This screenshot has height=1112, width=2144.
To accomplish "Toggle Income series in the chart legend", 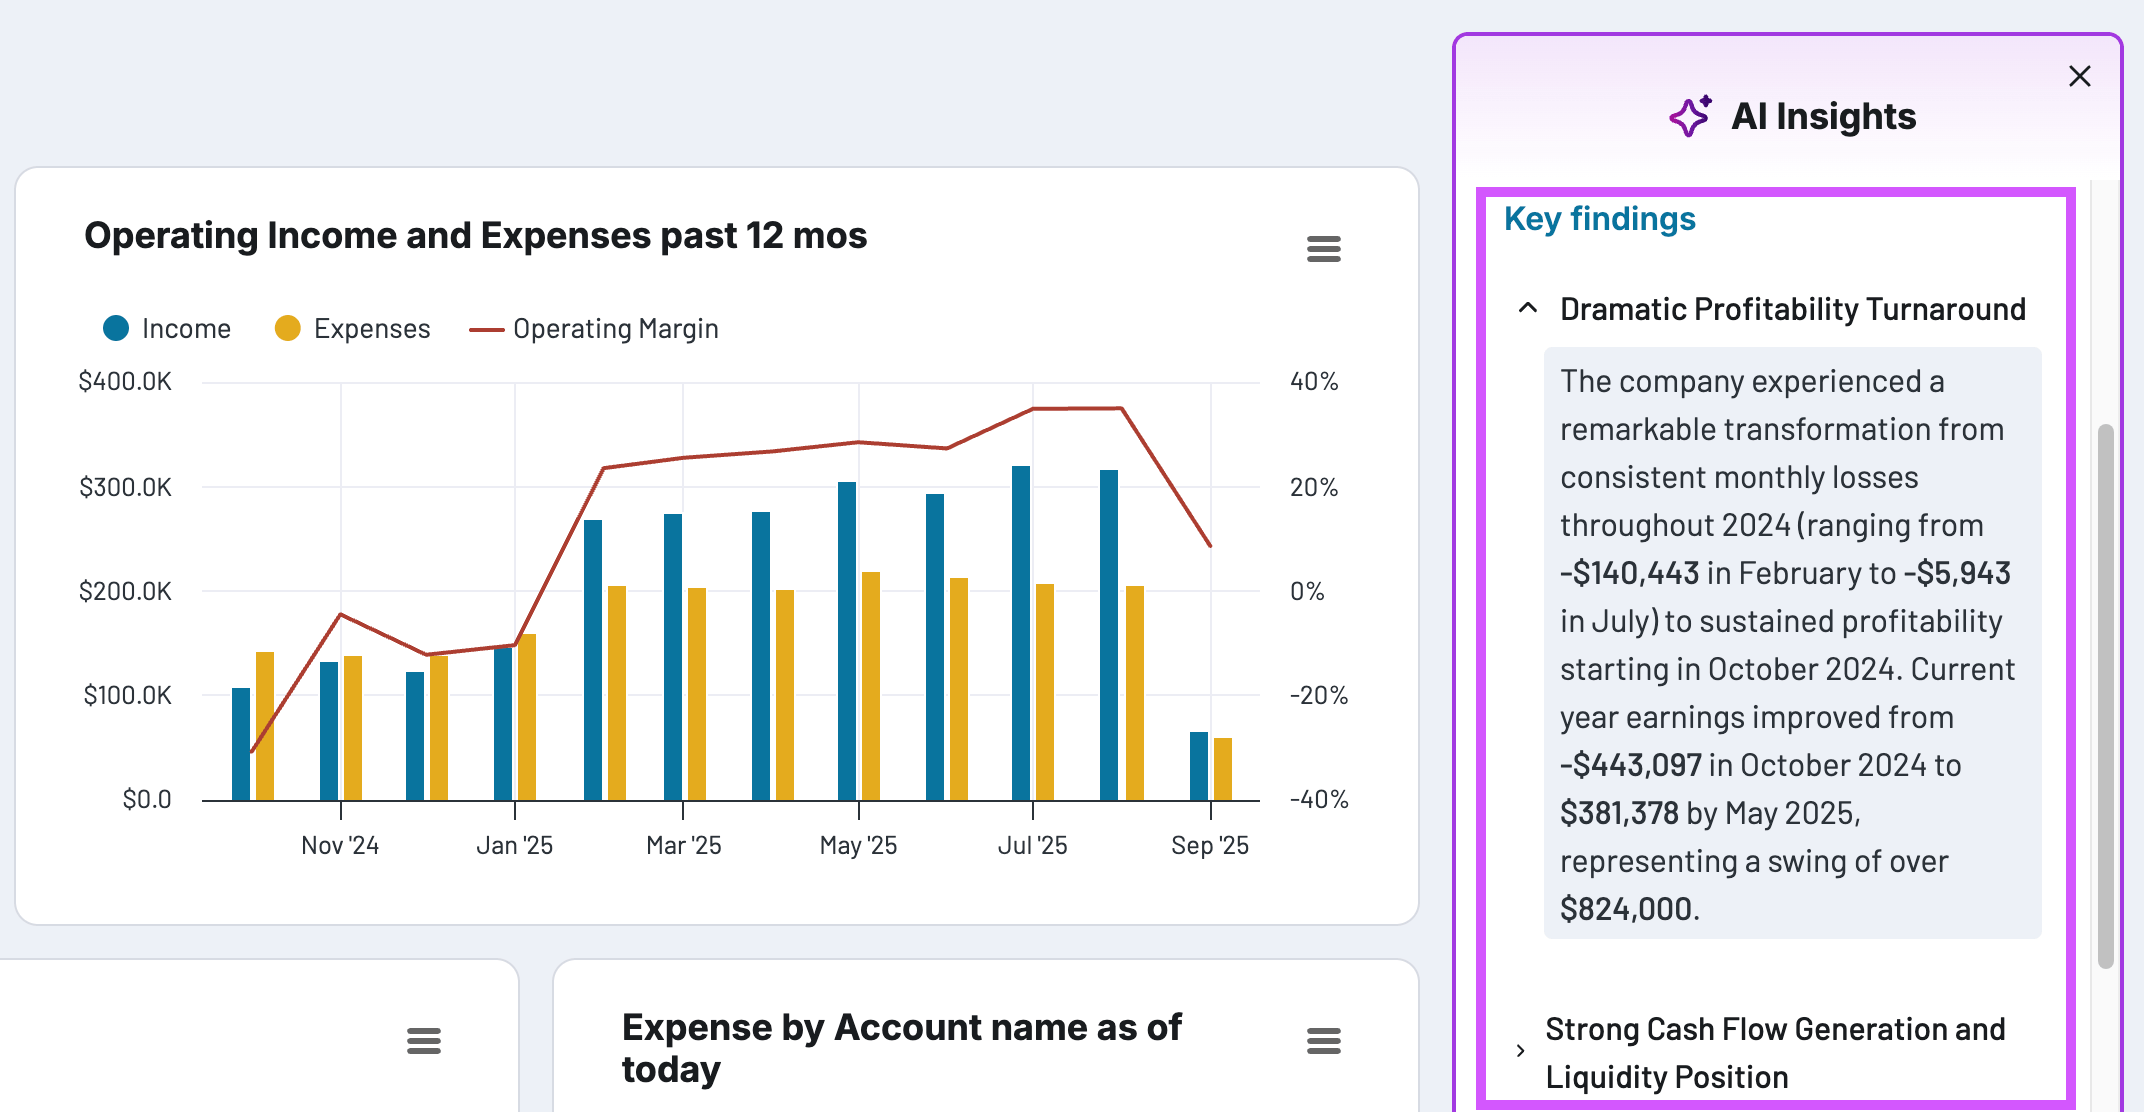I will (186, 329).
